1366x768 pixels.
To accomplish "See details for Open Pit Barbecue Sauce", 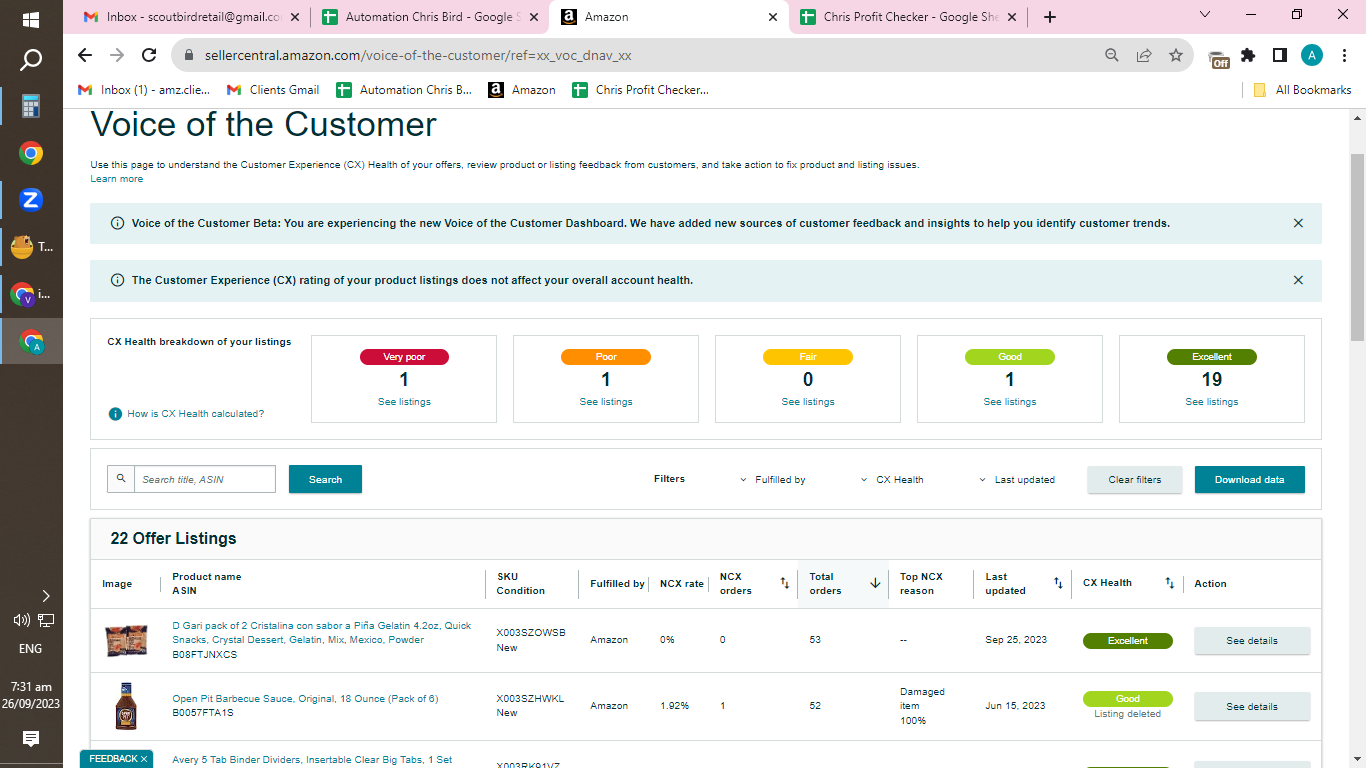I will pos(1252,707).
